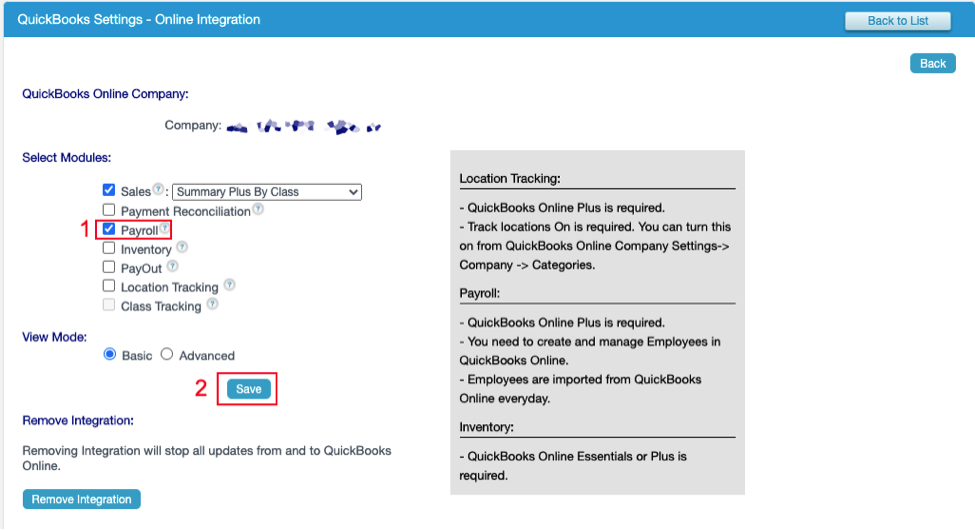Open the Payment Reconciliation help icon
The image size is (975, 530).
point(258,210)
